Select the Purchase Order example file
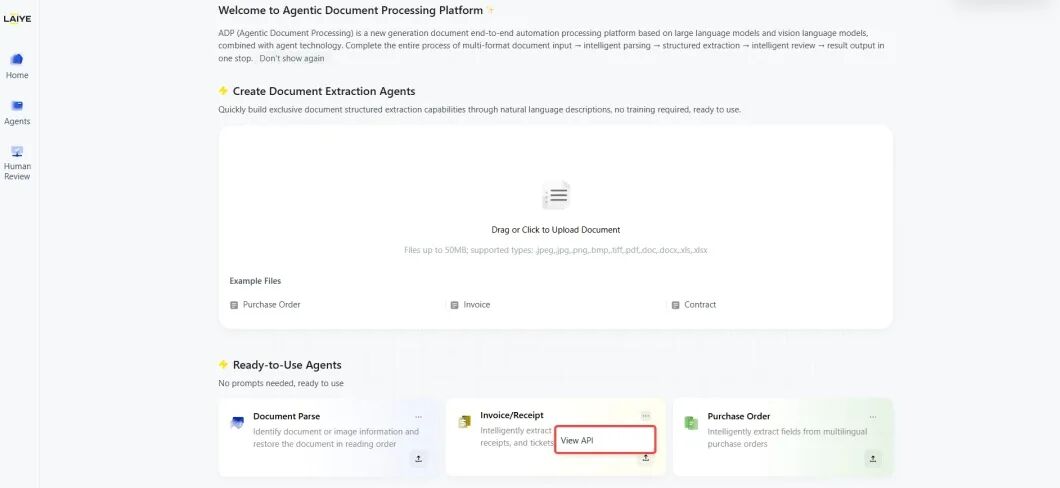This screenshot has width=1060, height=488. point(271,305)
